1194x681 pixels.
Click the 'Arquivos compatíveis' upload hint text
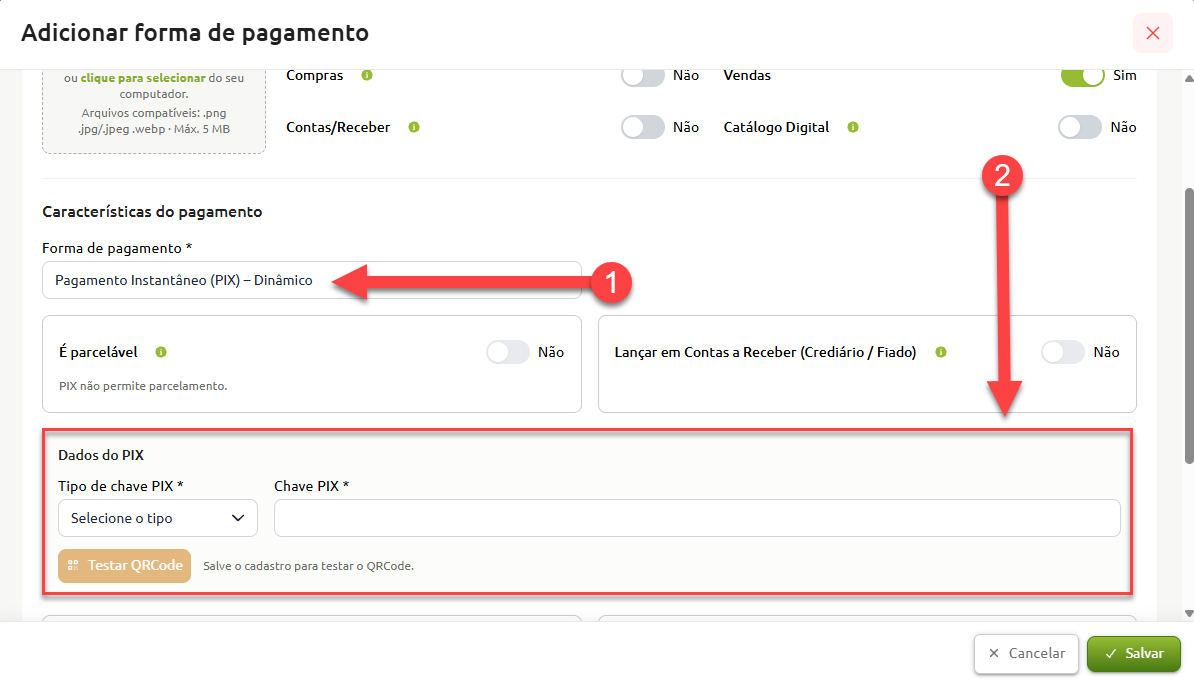tap(154, 121)
